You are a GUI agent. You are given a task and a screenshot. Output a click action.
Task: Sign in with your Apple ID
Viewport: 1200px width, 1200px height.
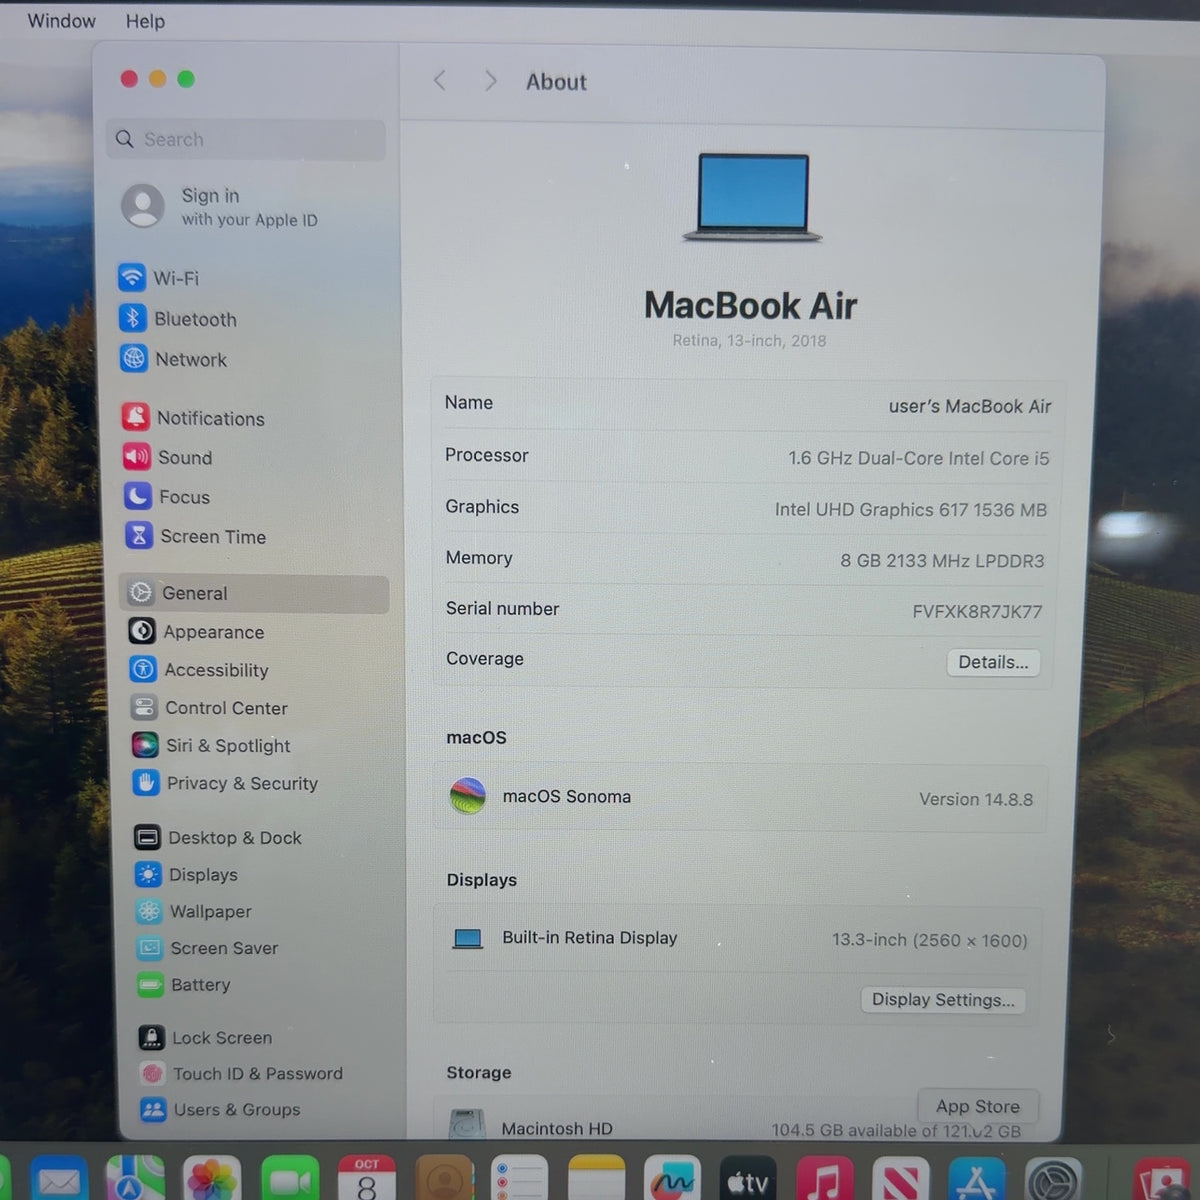220,206
